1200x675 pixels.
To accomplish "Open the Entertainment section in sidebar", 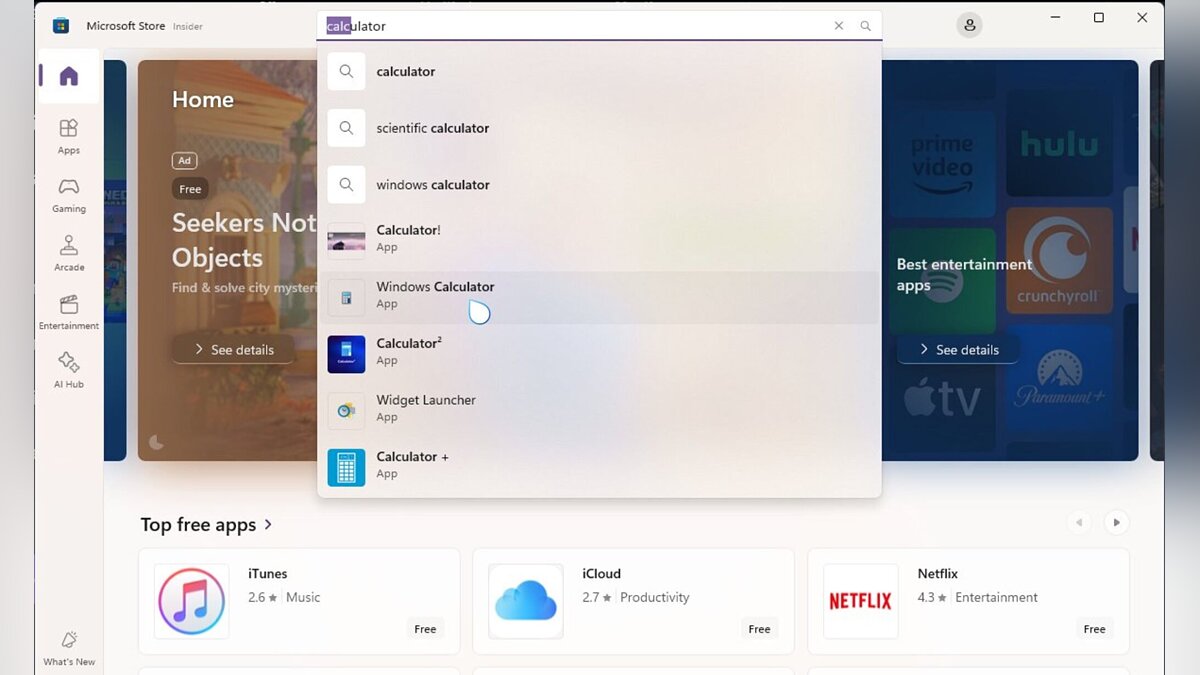I will pos(68,312).
